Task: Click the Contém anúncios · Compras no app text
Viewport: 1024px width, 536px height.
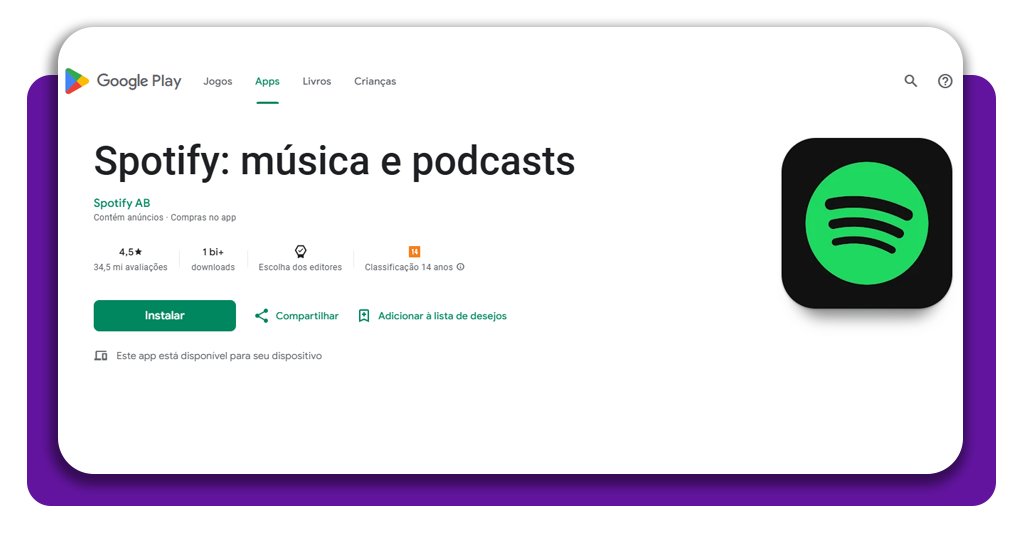Action: click(165, 217)
